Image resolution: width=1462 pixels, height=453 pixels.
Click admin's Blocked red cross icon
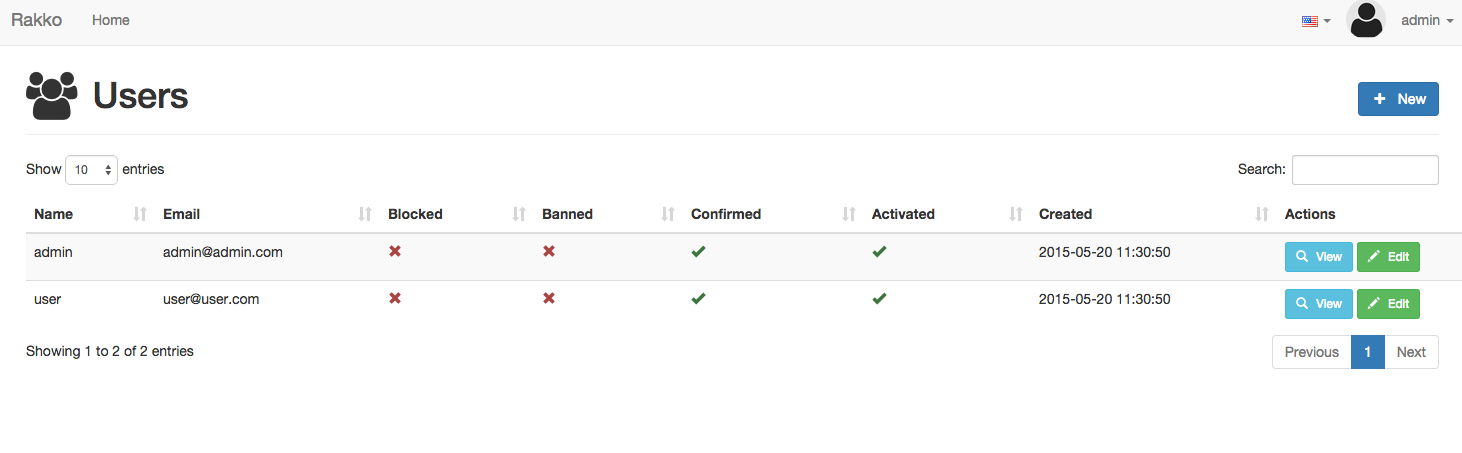[395, 252]
